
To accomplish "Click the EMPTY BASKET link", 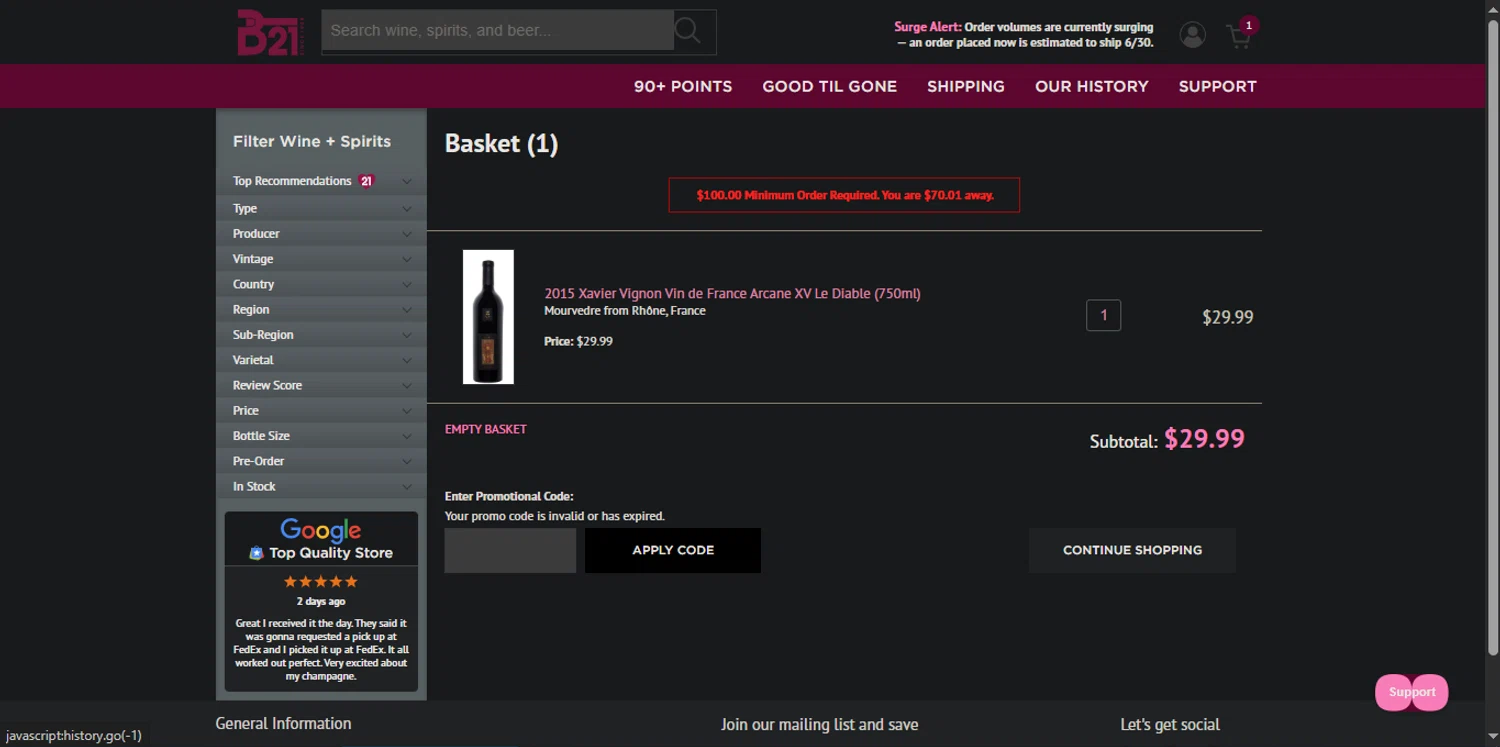I will pos(485,429).
